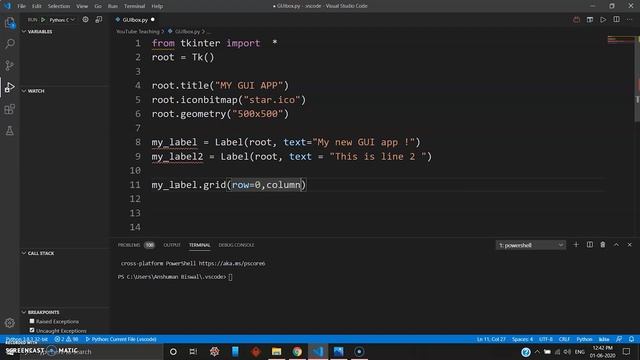
Task: Select the GUIbox.py editor tab
Action: click(135, 20)
